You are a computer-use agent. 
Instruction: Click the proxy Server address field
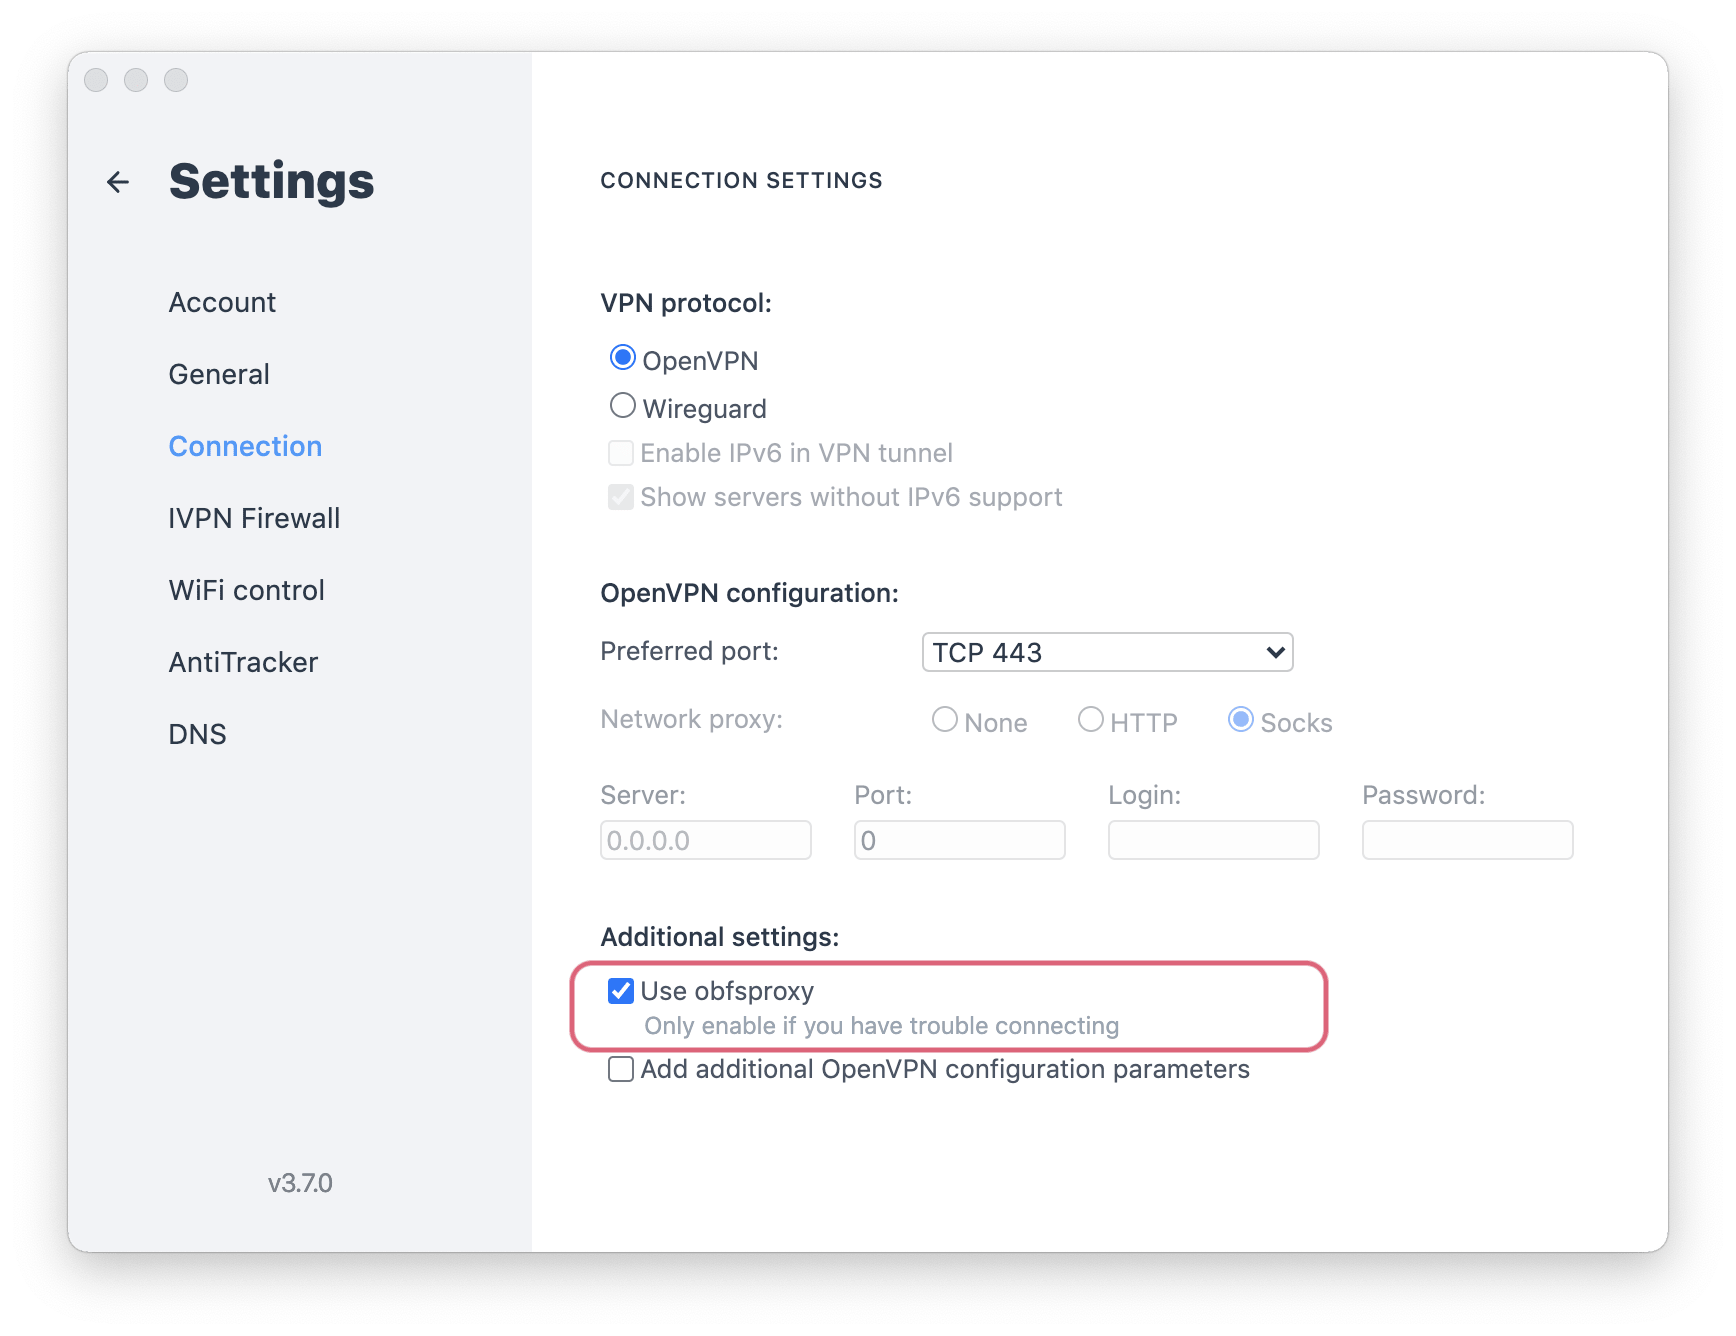[x=705, y=840]
